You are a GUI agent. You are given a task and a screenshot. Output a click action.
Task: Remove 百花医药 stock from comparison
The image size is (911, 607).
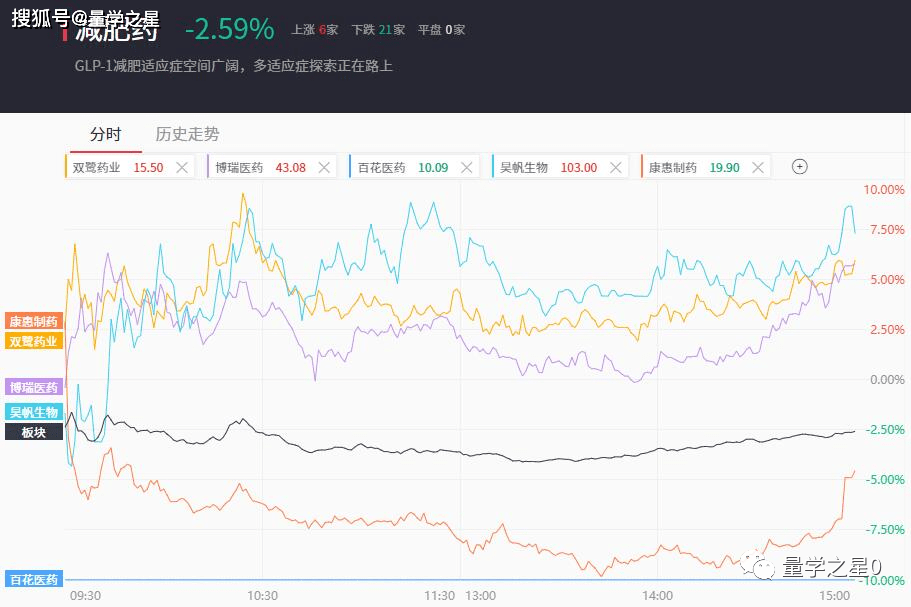(468, 168)
